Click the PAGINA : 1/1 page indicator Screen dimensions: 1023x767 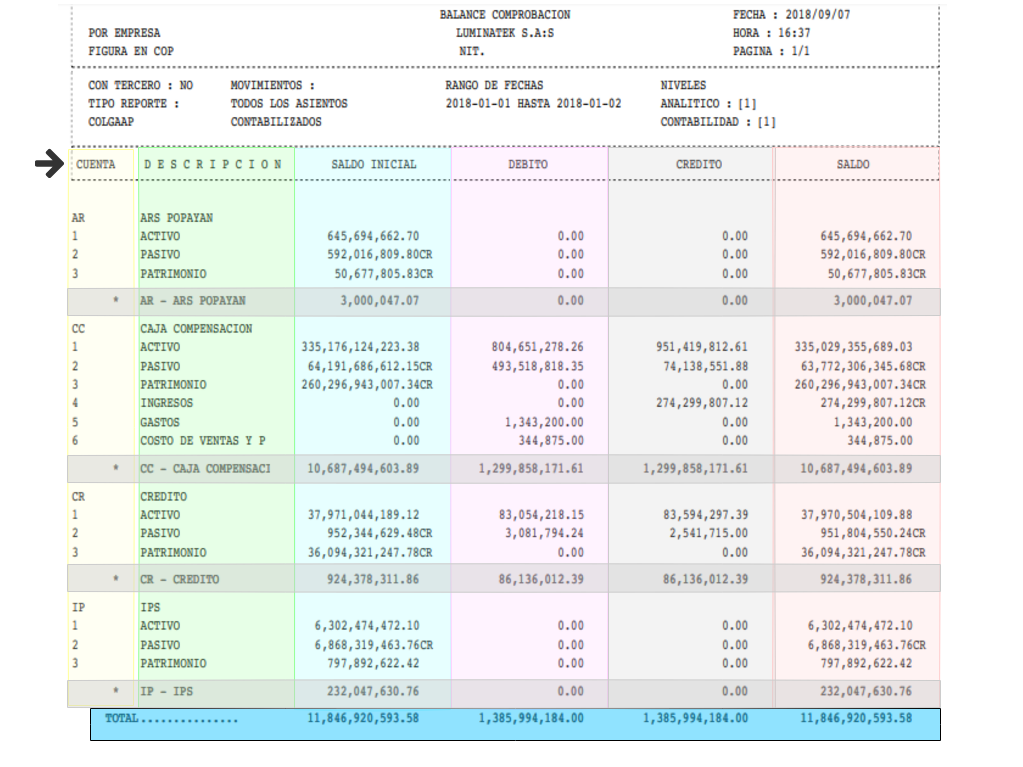(x=771, y=50)
